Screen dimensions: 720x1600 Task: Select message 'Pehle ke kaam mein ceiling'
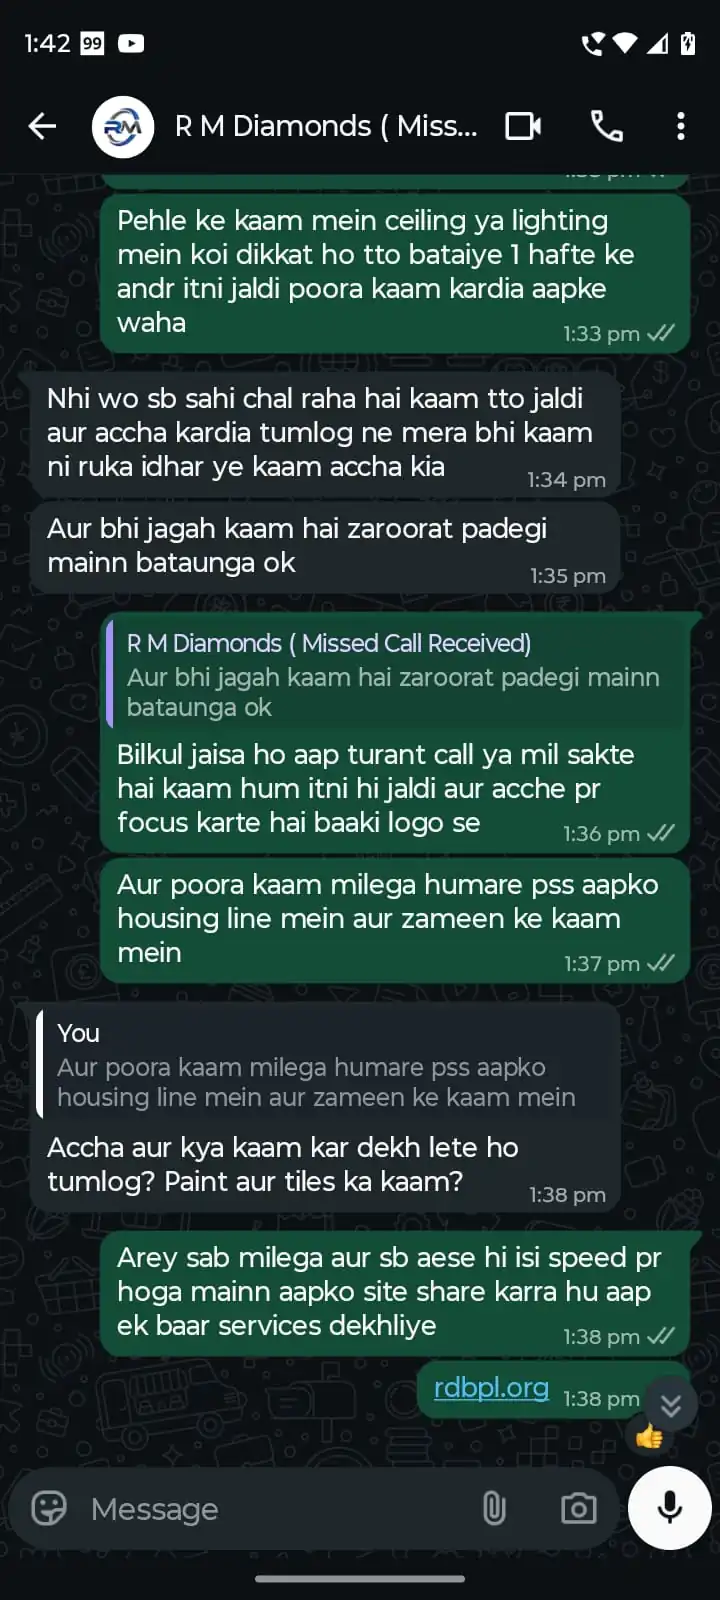(395, 273)
